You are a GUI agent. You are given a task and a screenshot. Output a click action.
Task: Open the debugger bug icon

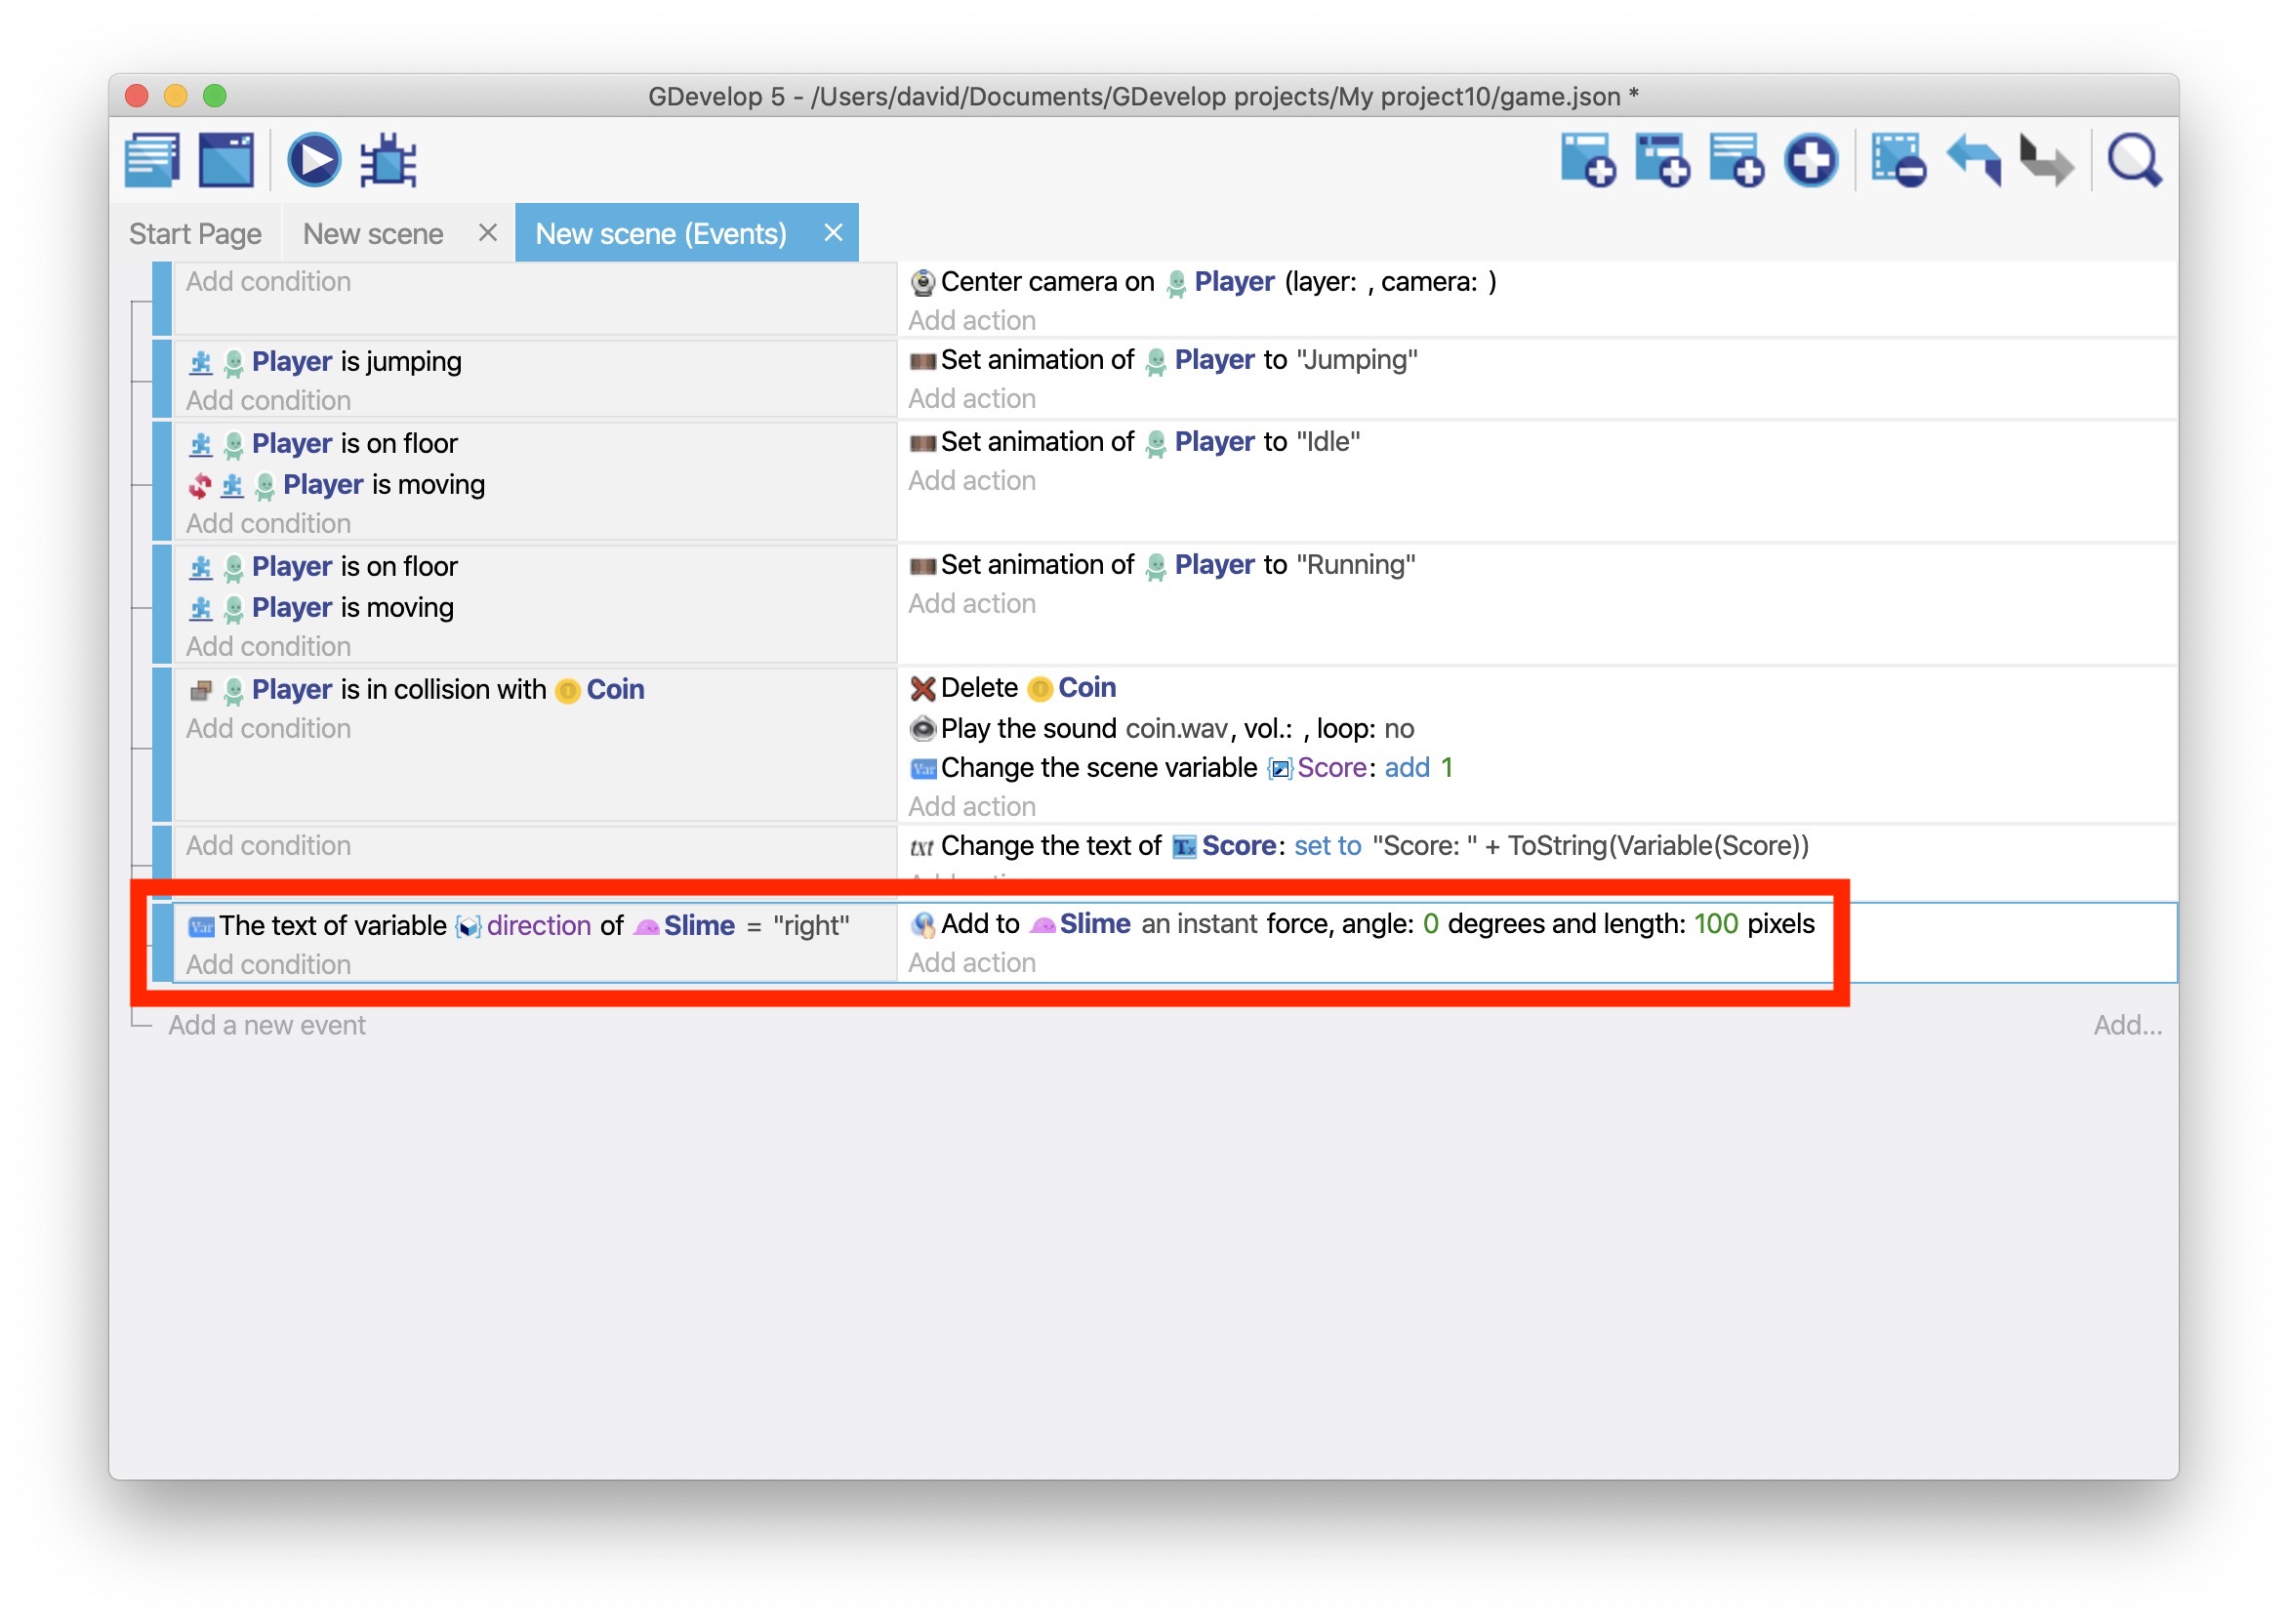click(388, 160)
